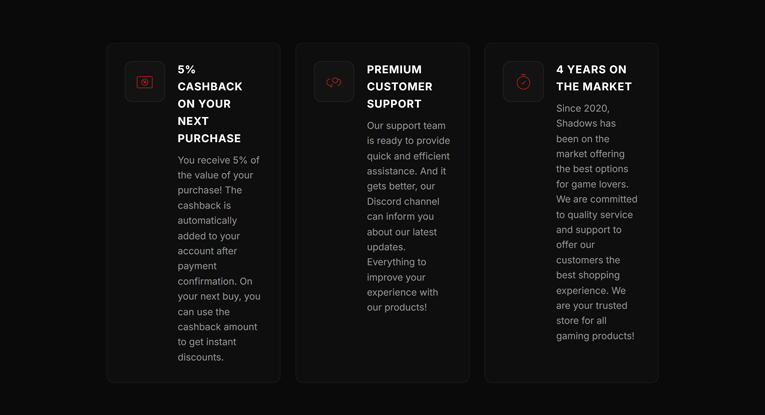Click 'our products!' text ending support card
This screenshot has height=415, width=765.
point(397,307)
